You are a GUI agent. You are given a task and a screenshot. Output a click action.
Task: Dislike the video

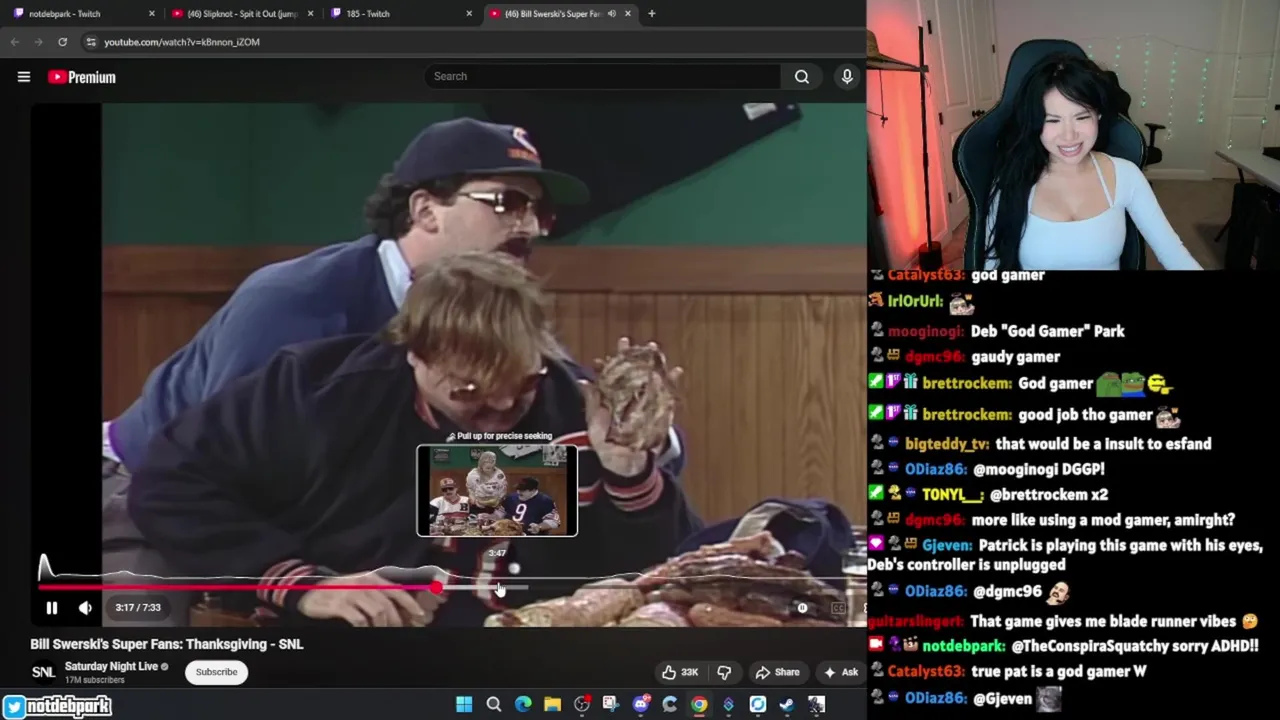point(724,672)
